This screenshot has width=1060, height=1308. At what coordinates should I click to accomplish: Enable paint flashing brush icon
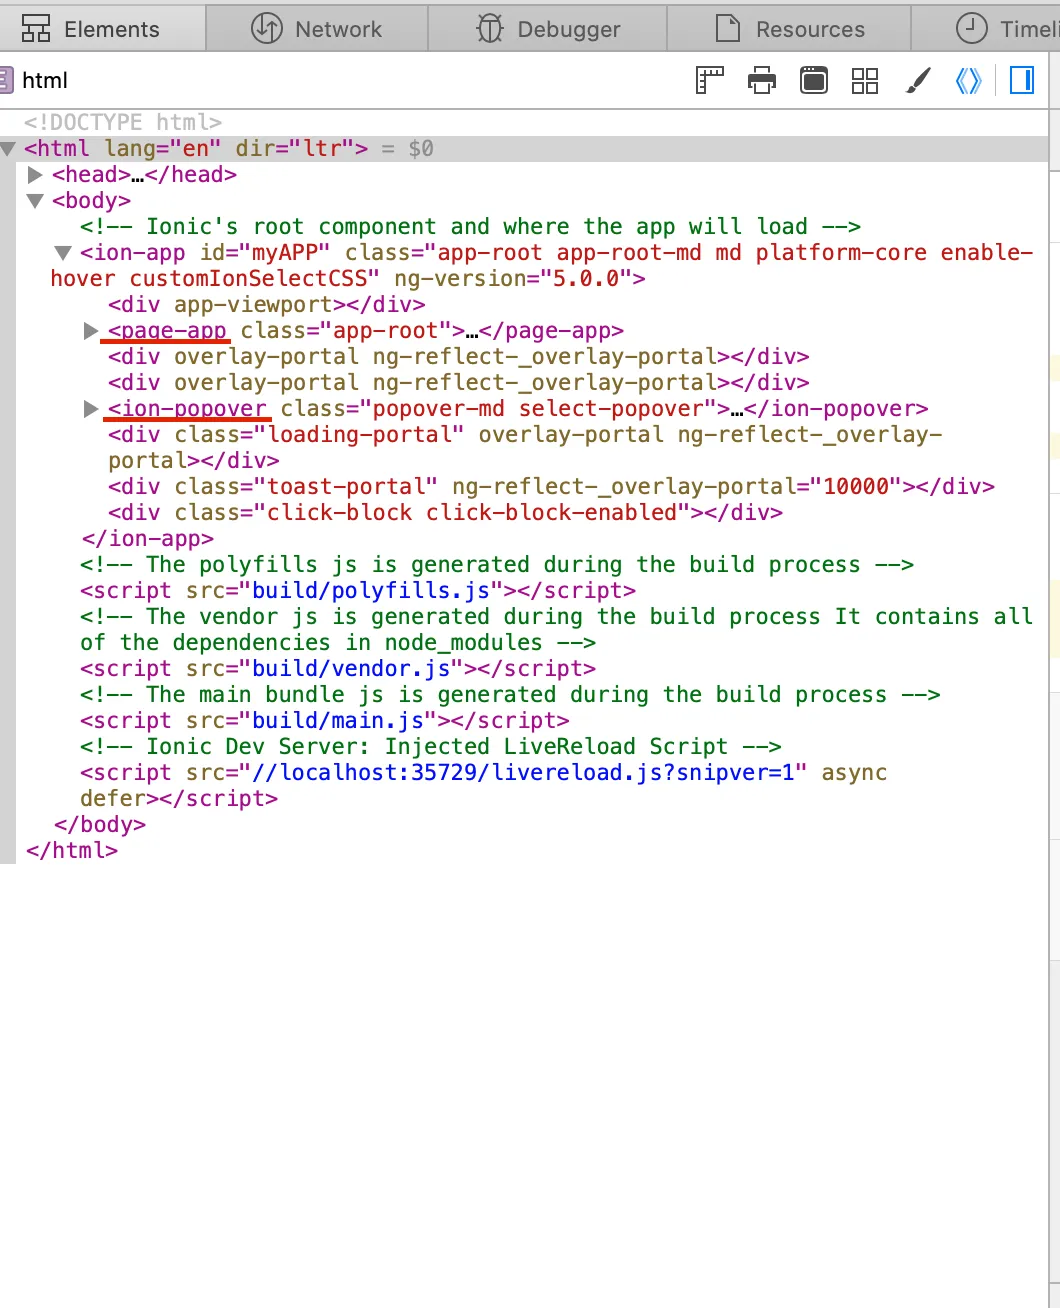coord(918,80)
